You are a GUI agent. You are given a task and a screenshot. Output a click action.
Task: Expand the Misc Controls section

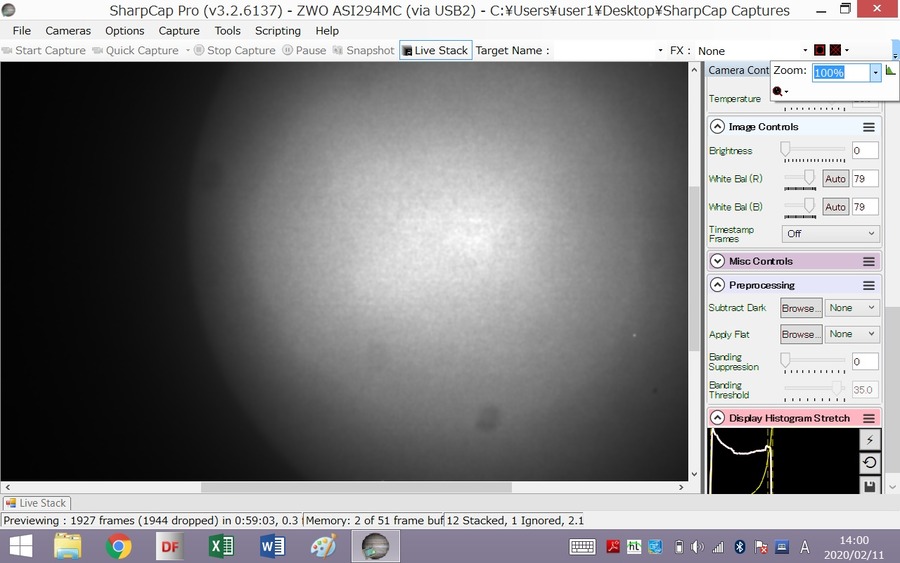(717, 261)
